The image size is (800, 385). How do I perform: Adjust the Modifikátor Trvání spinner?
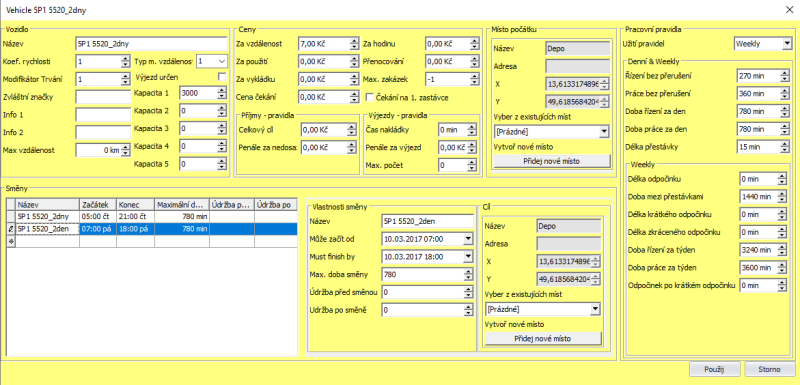pos(126,79)
